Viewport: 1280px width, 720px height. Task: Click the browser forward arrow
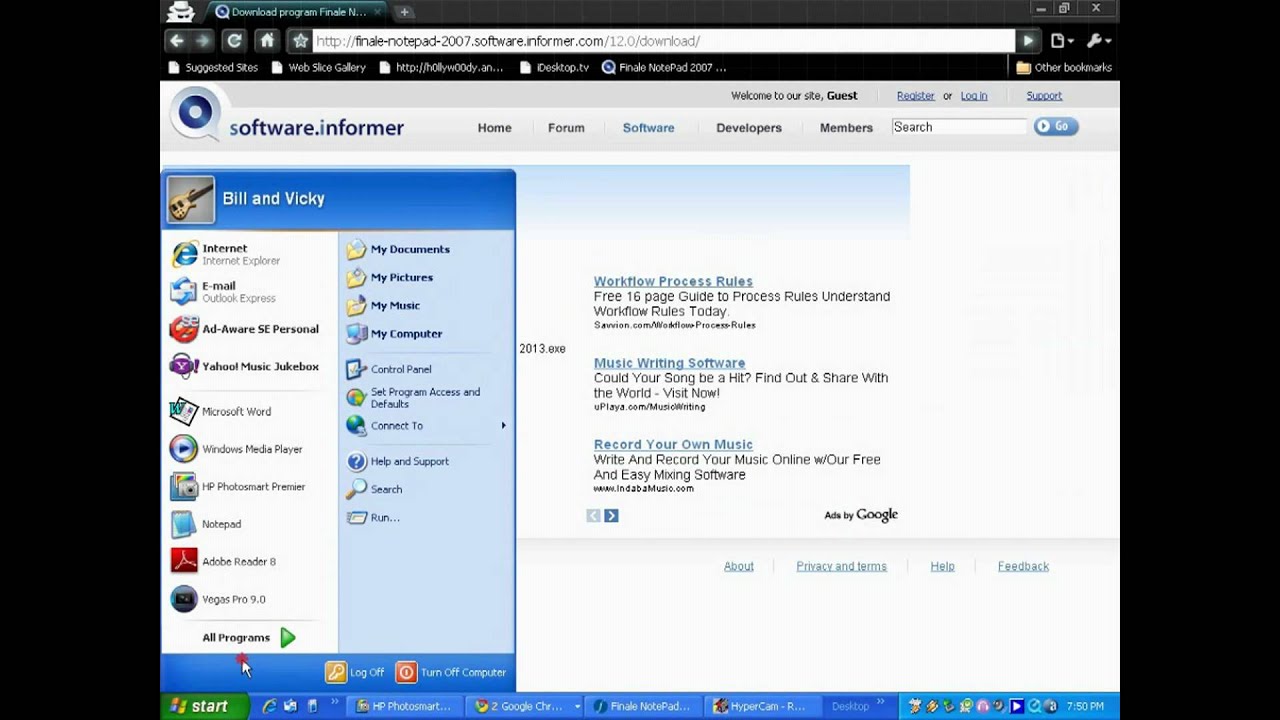click(203, 41)
